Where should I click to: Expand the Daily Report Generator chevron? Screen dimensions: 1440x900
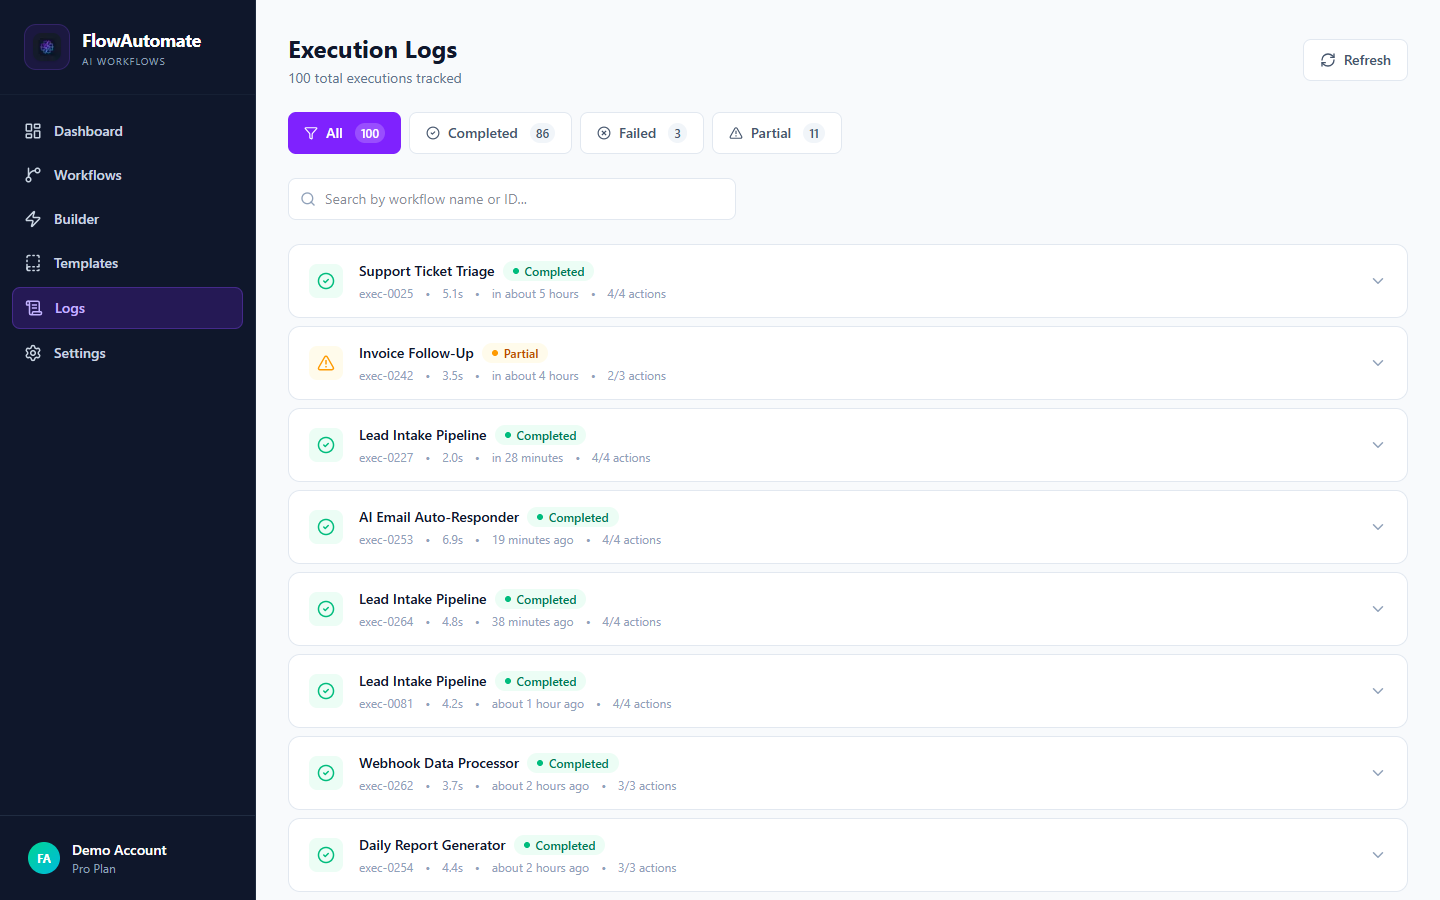coord(1378,855)
